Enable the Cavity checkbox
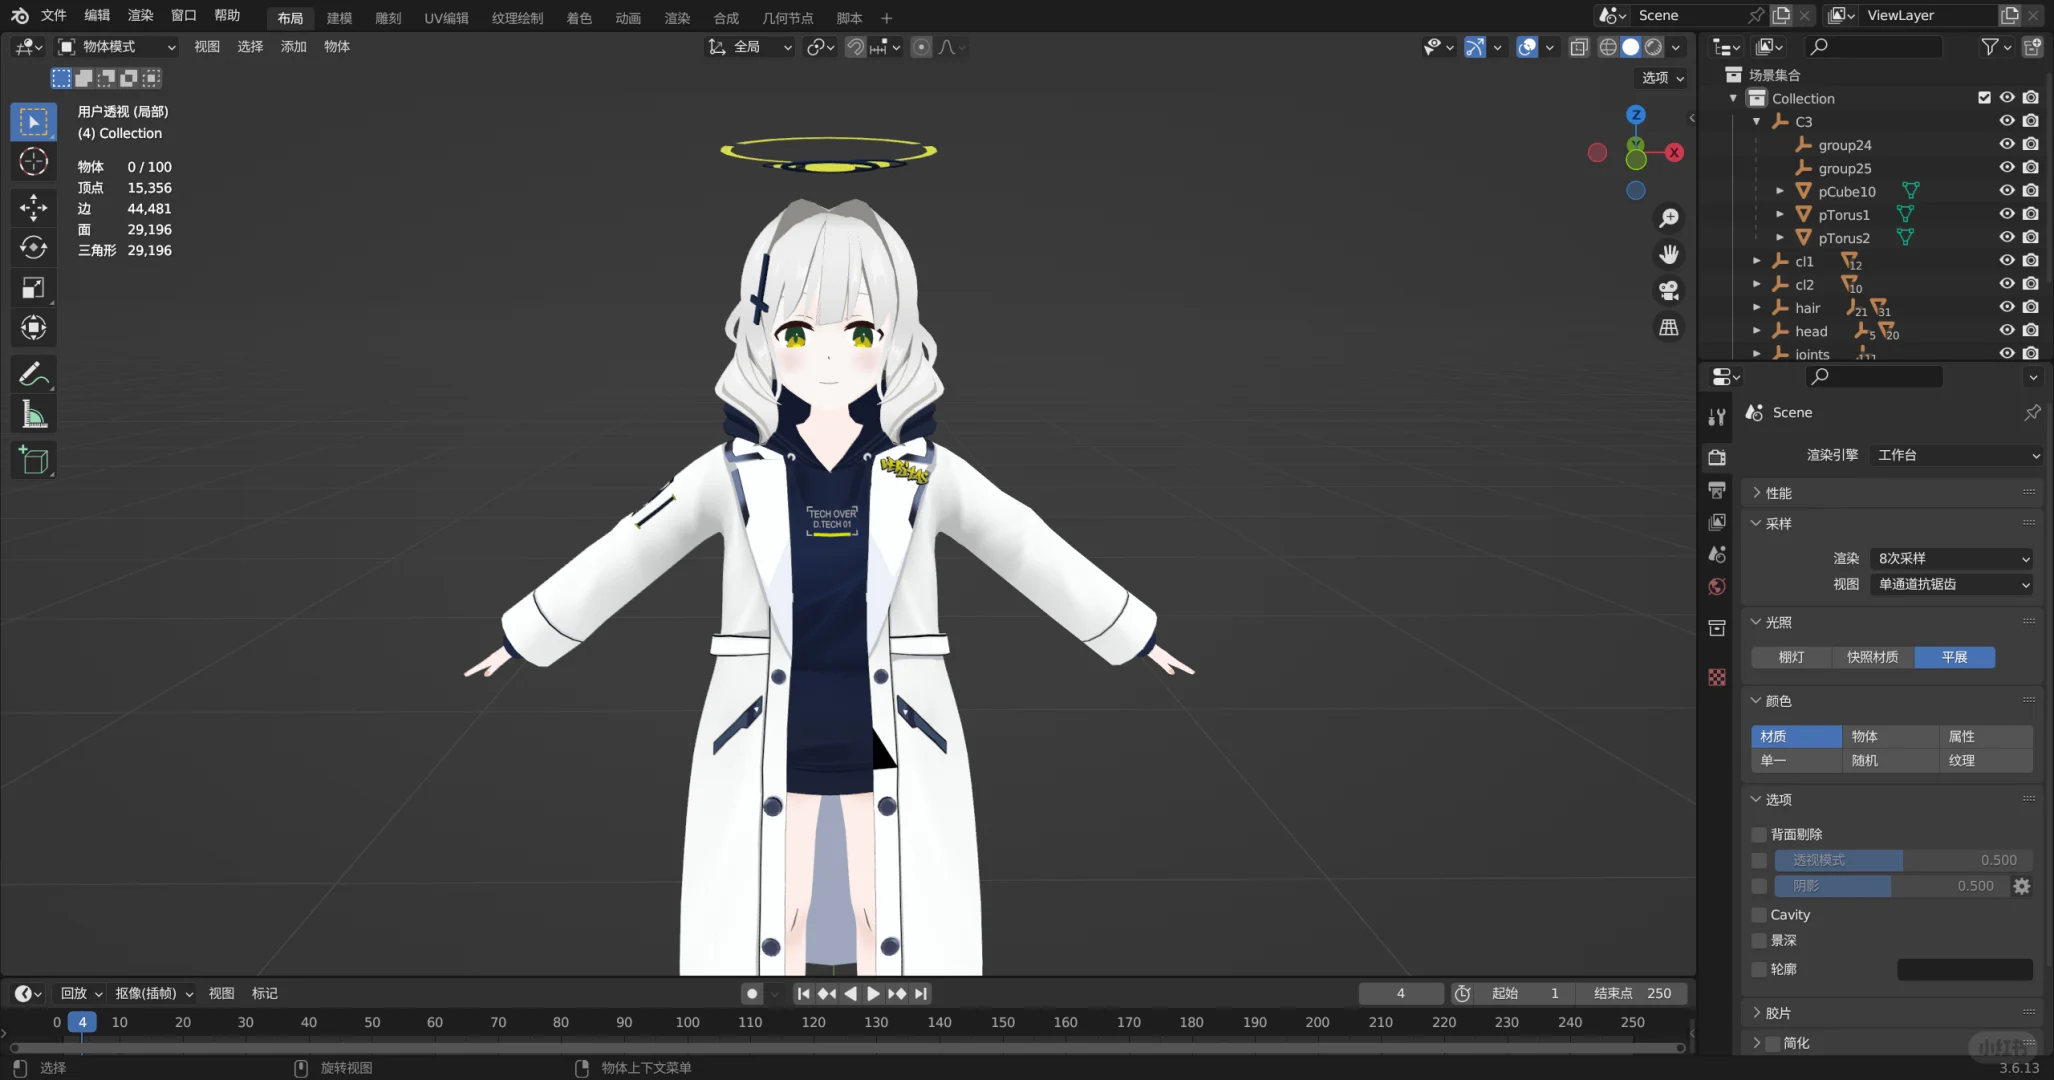The width and height of the screenshot is (2054, 1080). 1759,915
